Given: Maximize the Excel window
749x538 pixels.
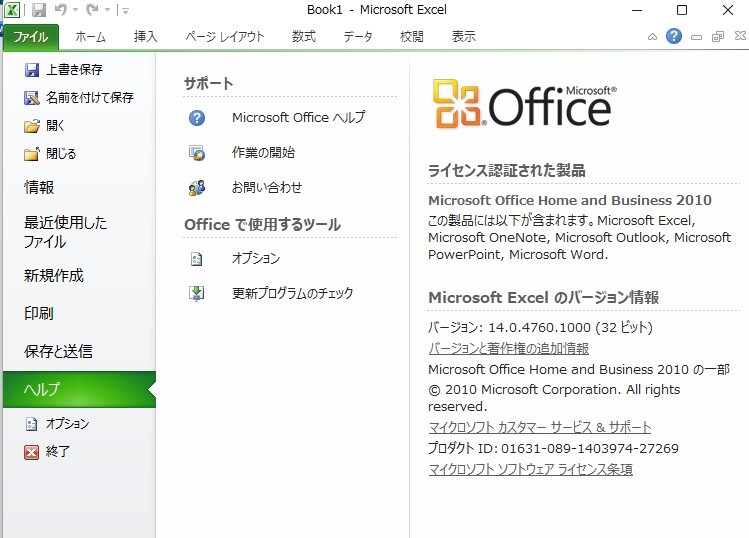Looking at the screenshot, I should pyautogui.click(x=682, y=10).
